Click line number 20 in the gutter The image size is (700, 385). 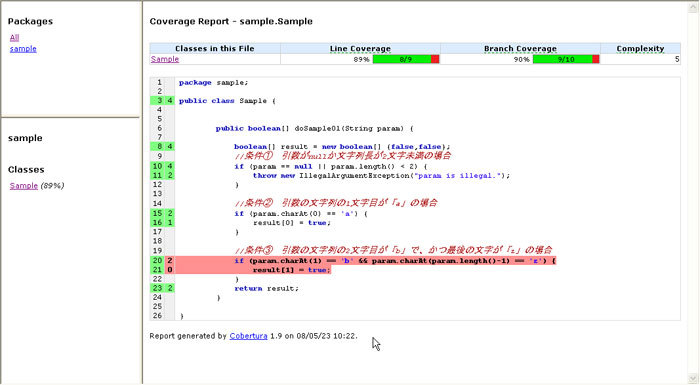tap(157, 260)
